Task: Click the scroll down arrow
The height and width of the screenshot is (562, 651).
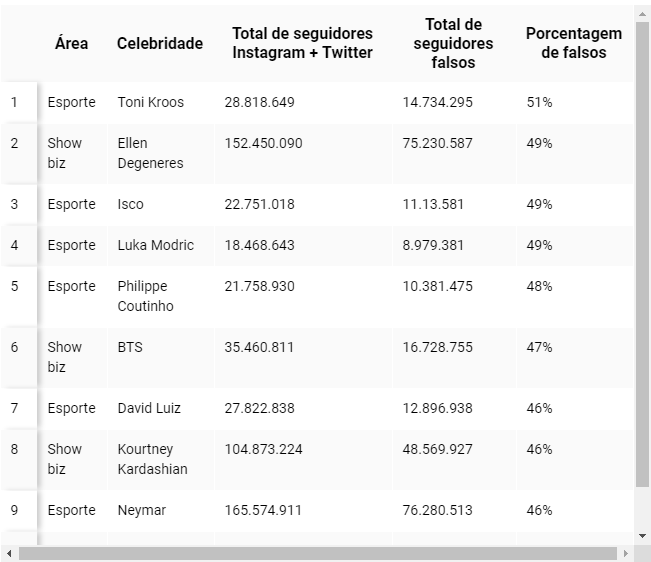Action: (642, 537)
